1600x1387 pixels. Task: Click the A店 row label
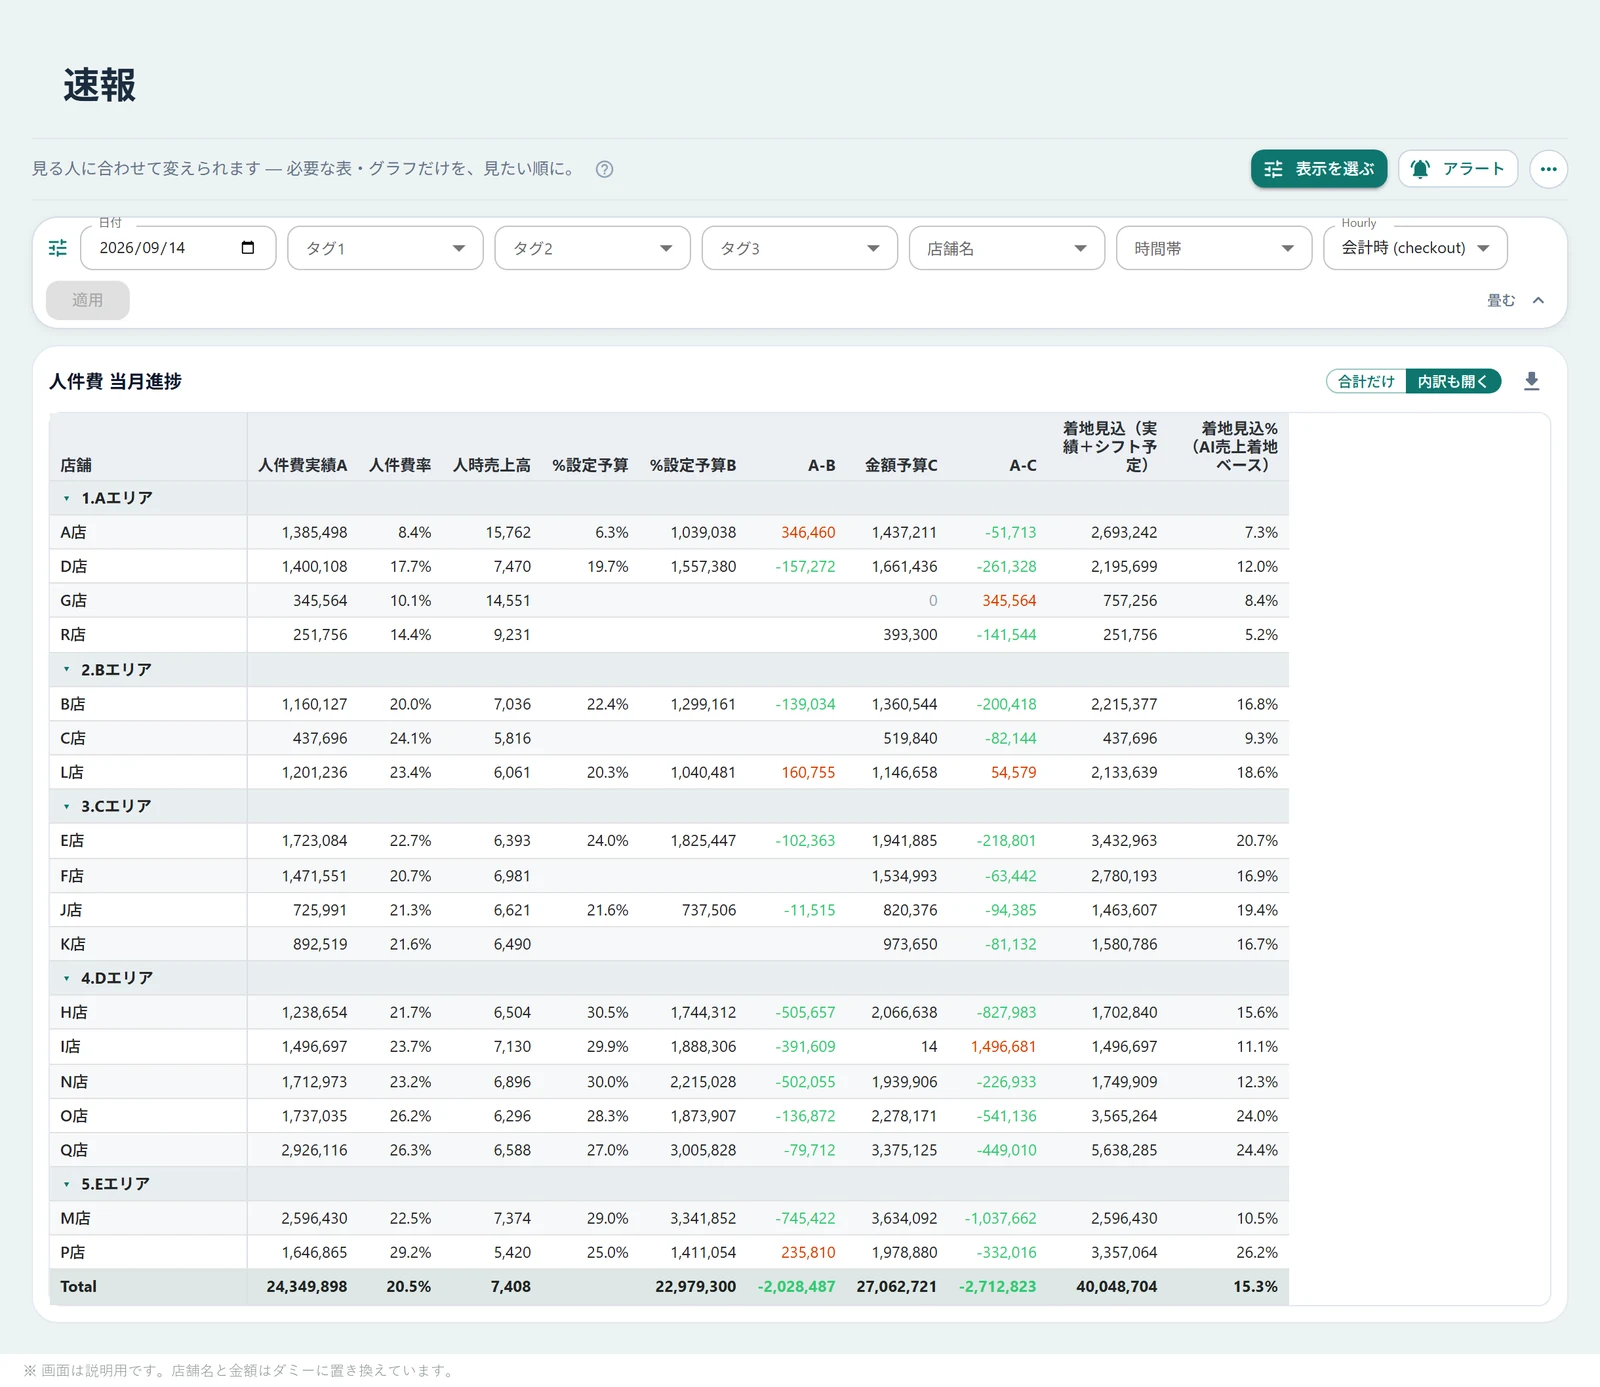73,532
